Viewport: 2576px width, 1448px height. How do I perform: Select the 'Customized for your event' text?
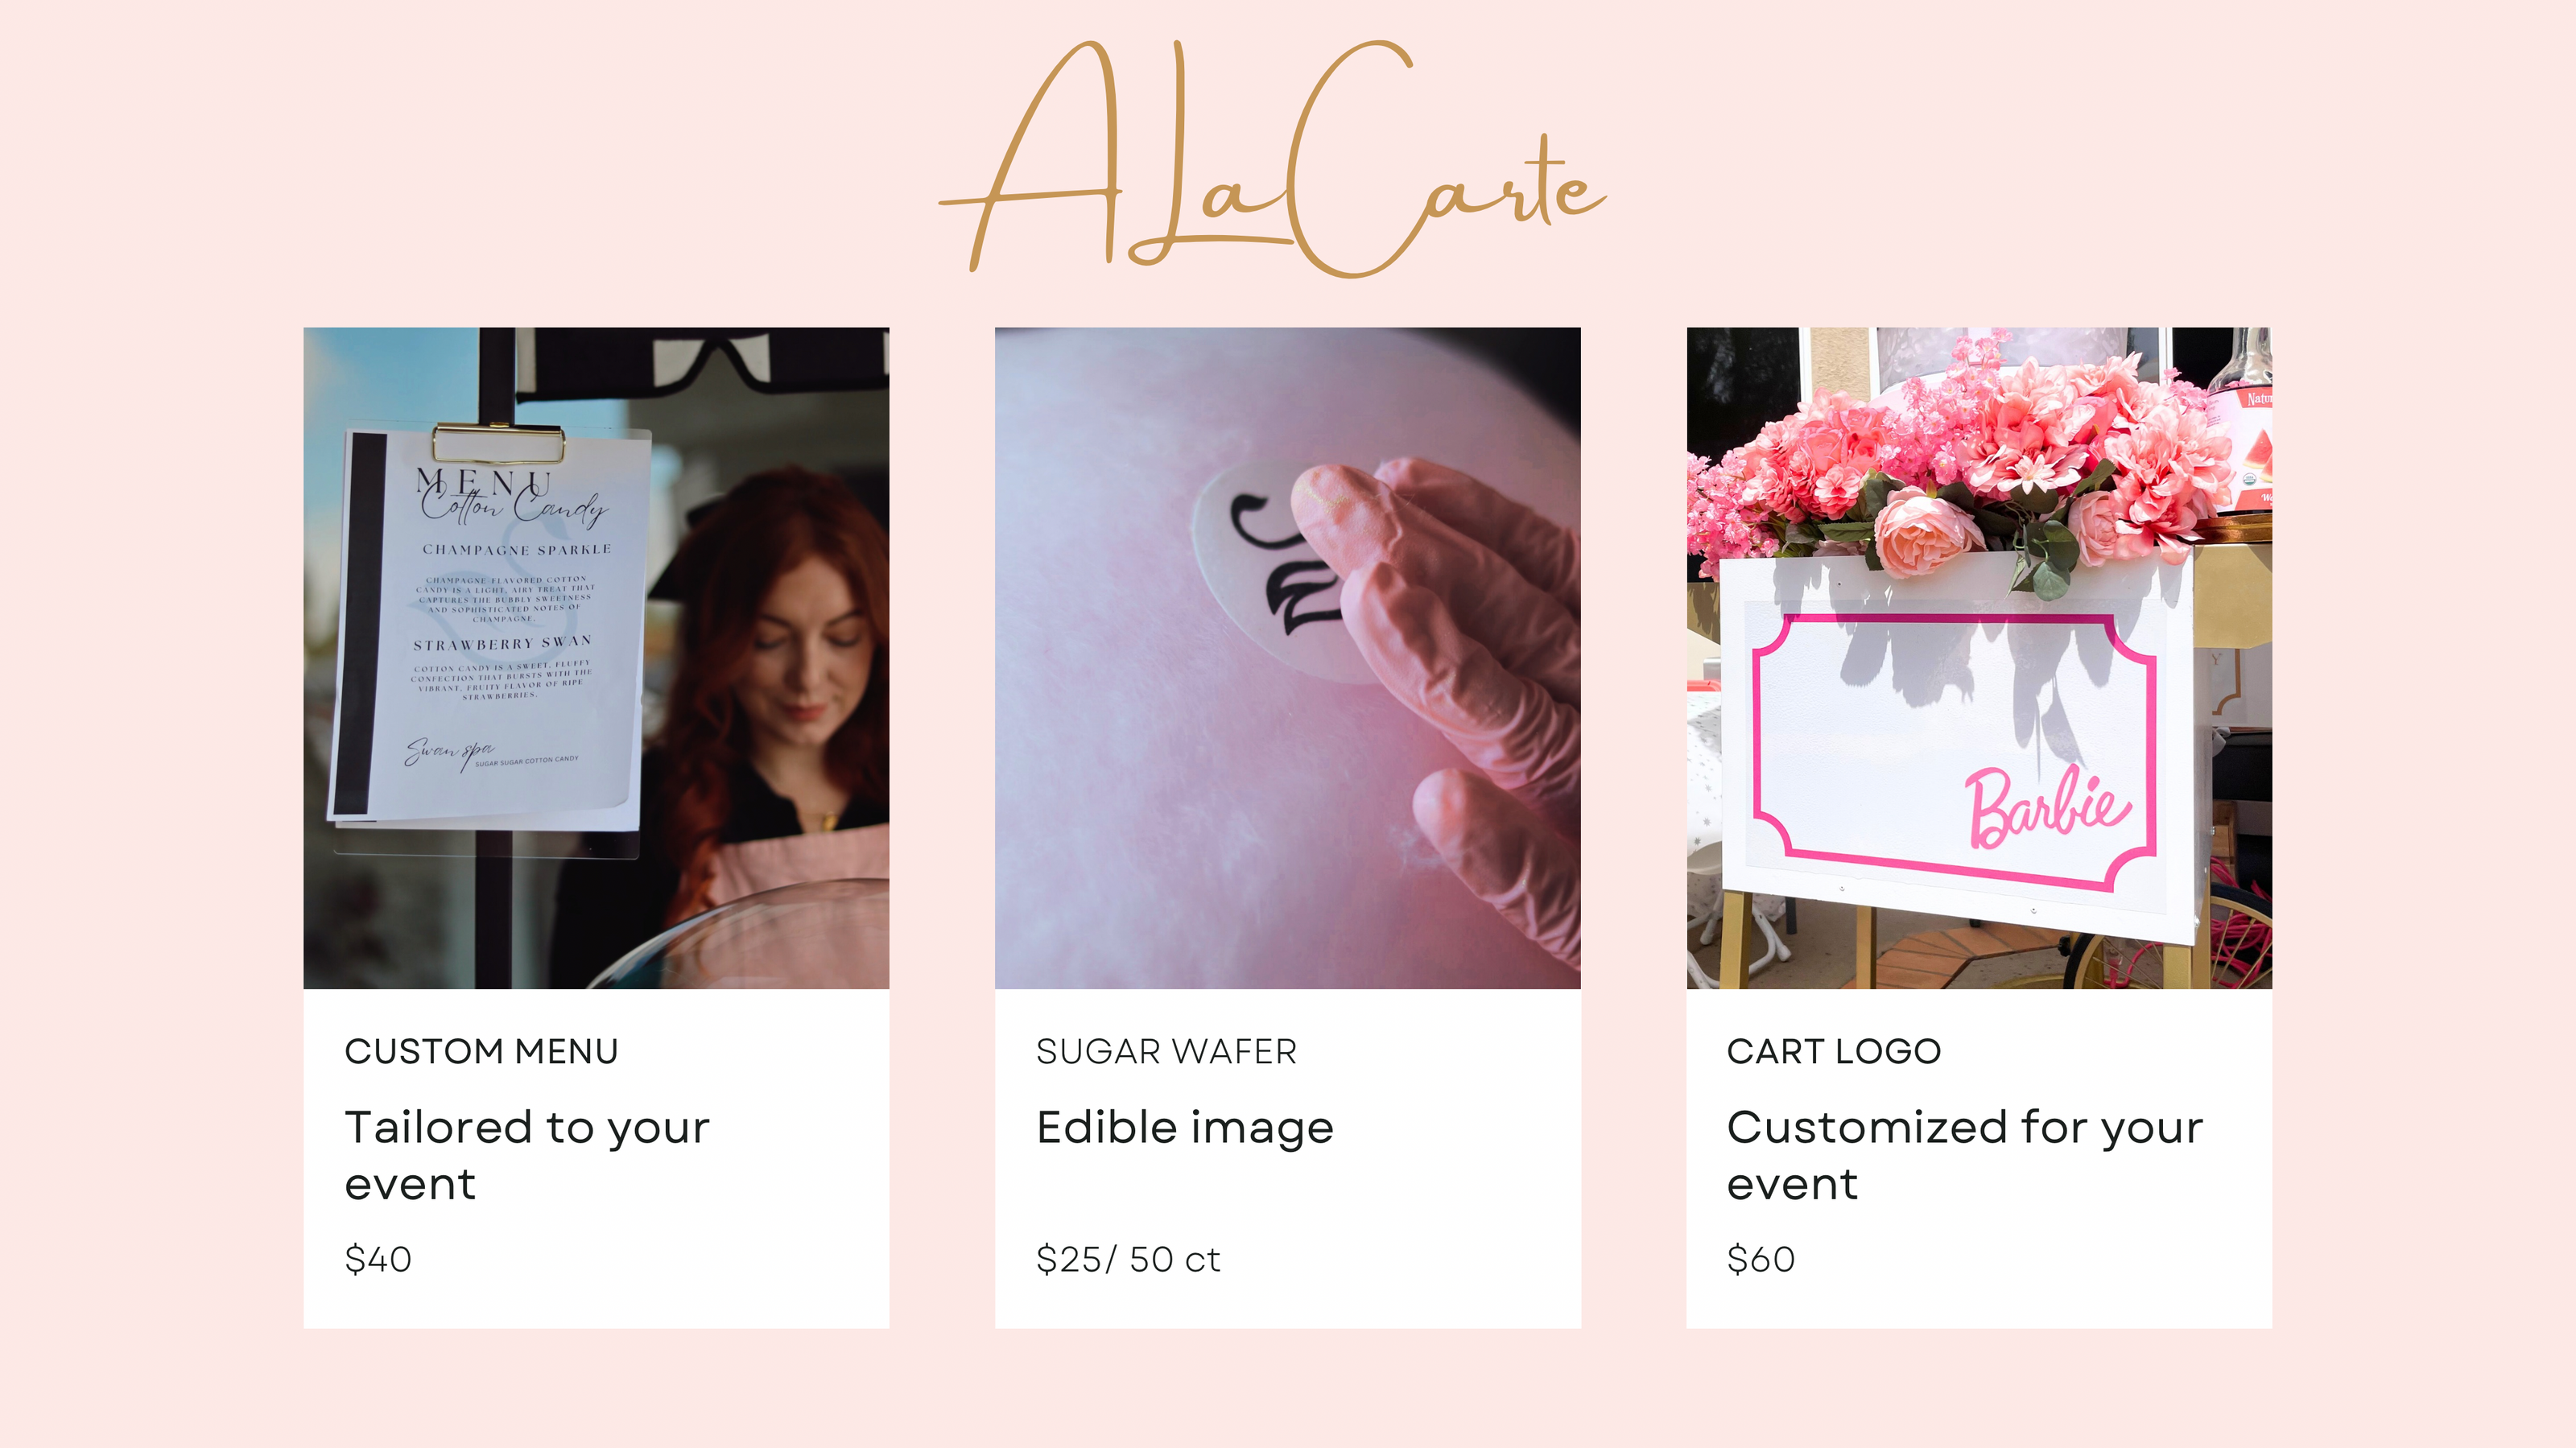pos(1965,1155)
